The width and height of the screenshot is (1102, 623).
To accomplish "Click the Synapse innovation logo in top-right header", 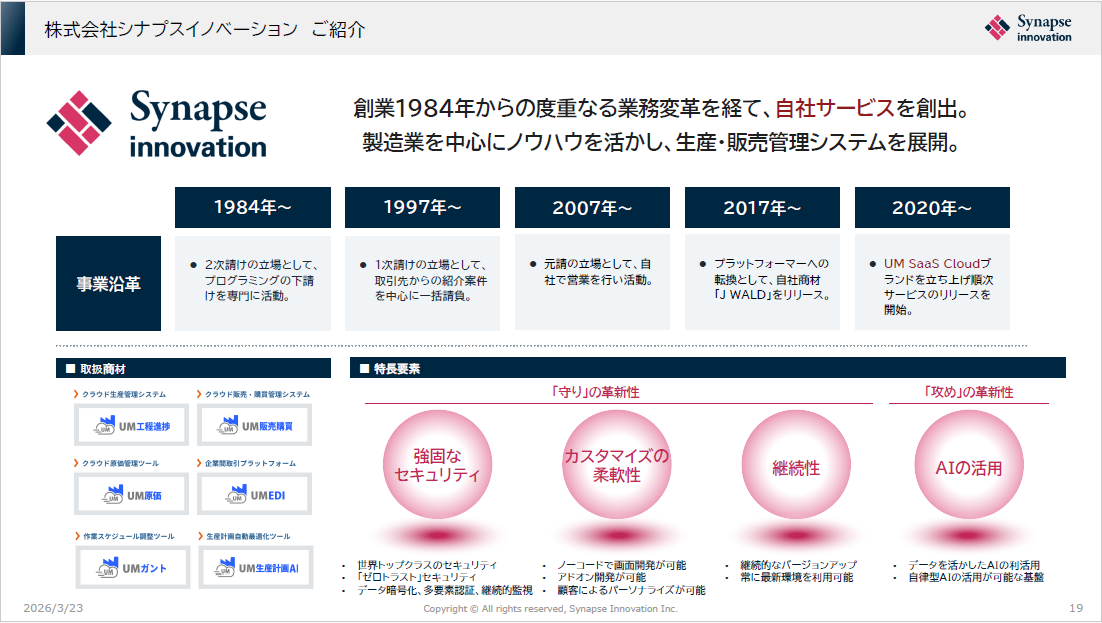I will [x=1028, y=28].
